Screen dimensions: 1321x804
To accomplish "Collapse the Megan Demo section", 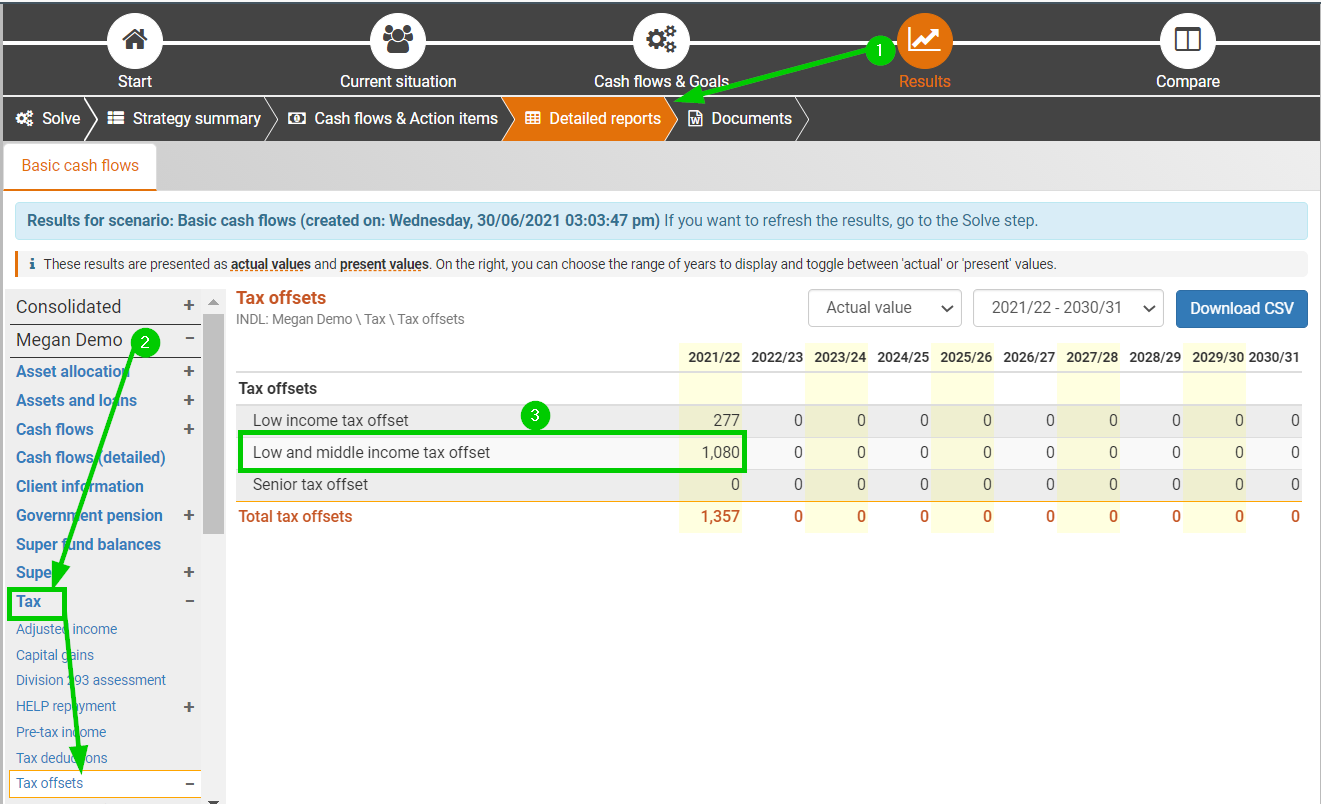I will click(x=189, y=340).
